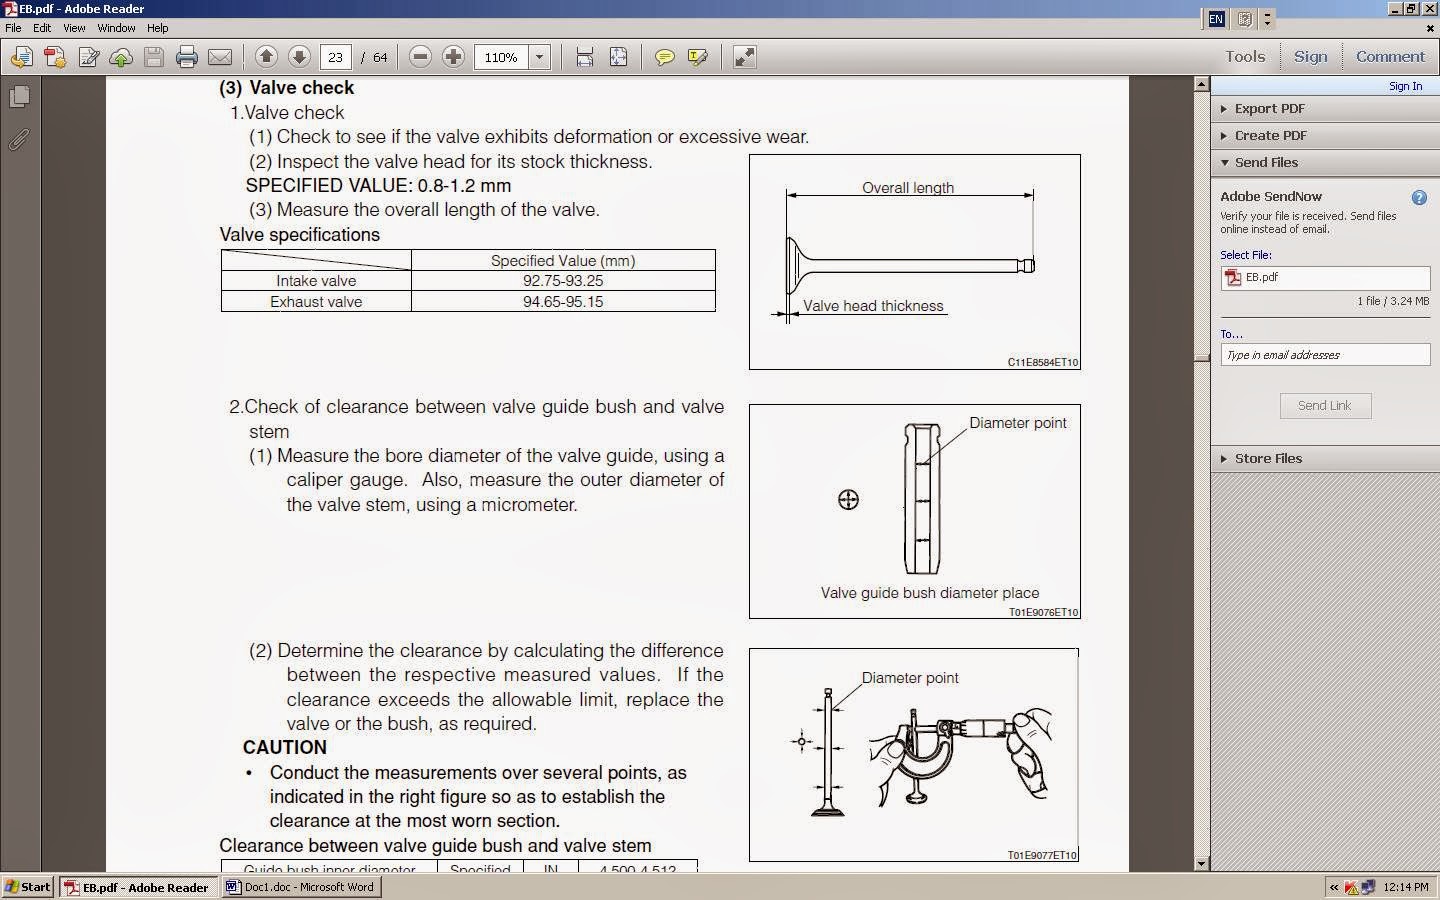1440x900 pixels.
Task: Click the Open file toolbar icon
Action: point(21,57)
